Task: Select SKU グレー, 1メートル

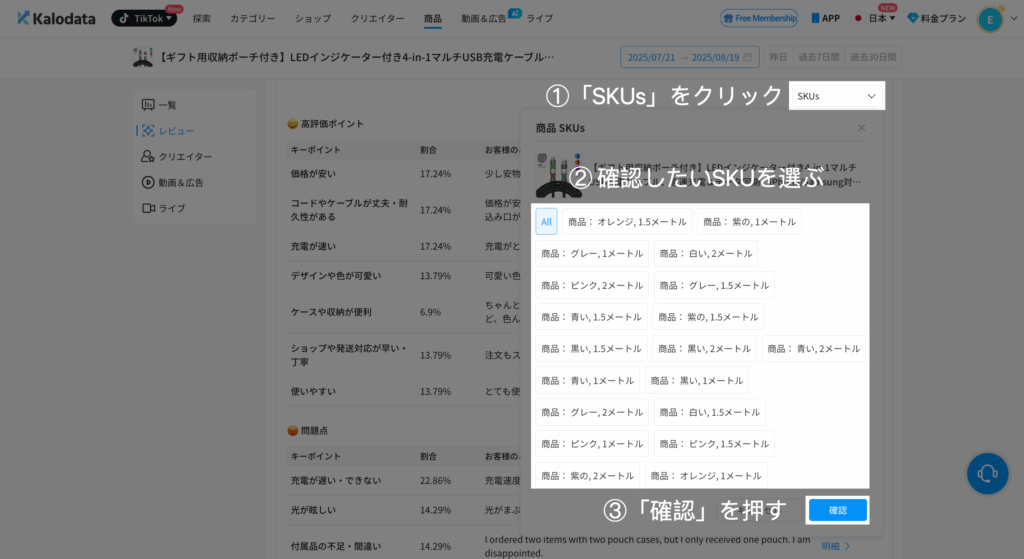Action: click(x=592, y=253)
